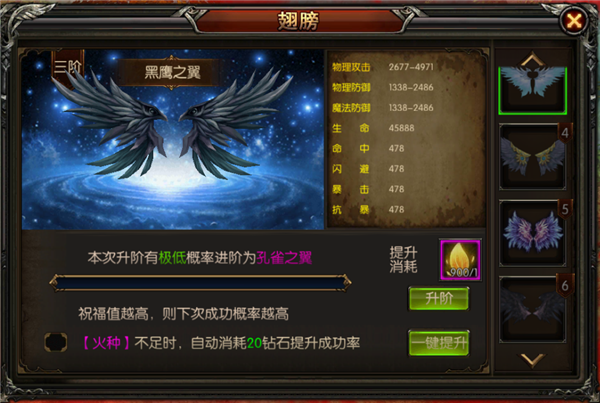600x403 pixels.
Task: Click the 火种 flame item icon
Action: point(460,260)
